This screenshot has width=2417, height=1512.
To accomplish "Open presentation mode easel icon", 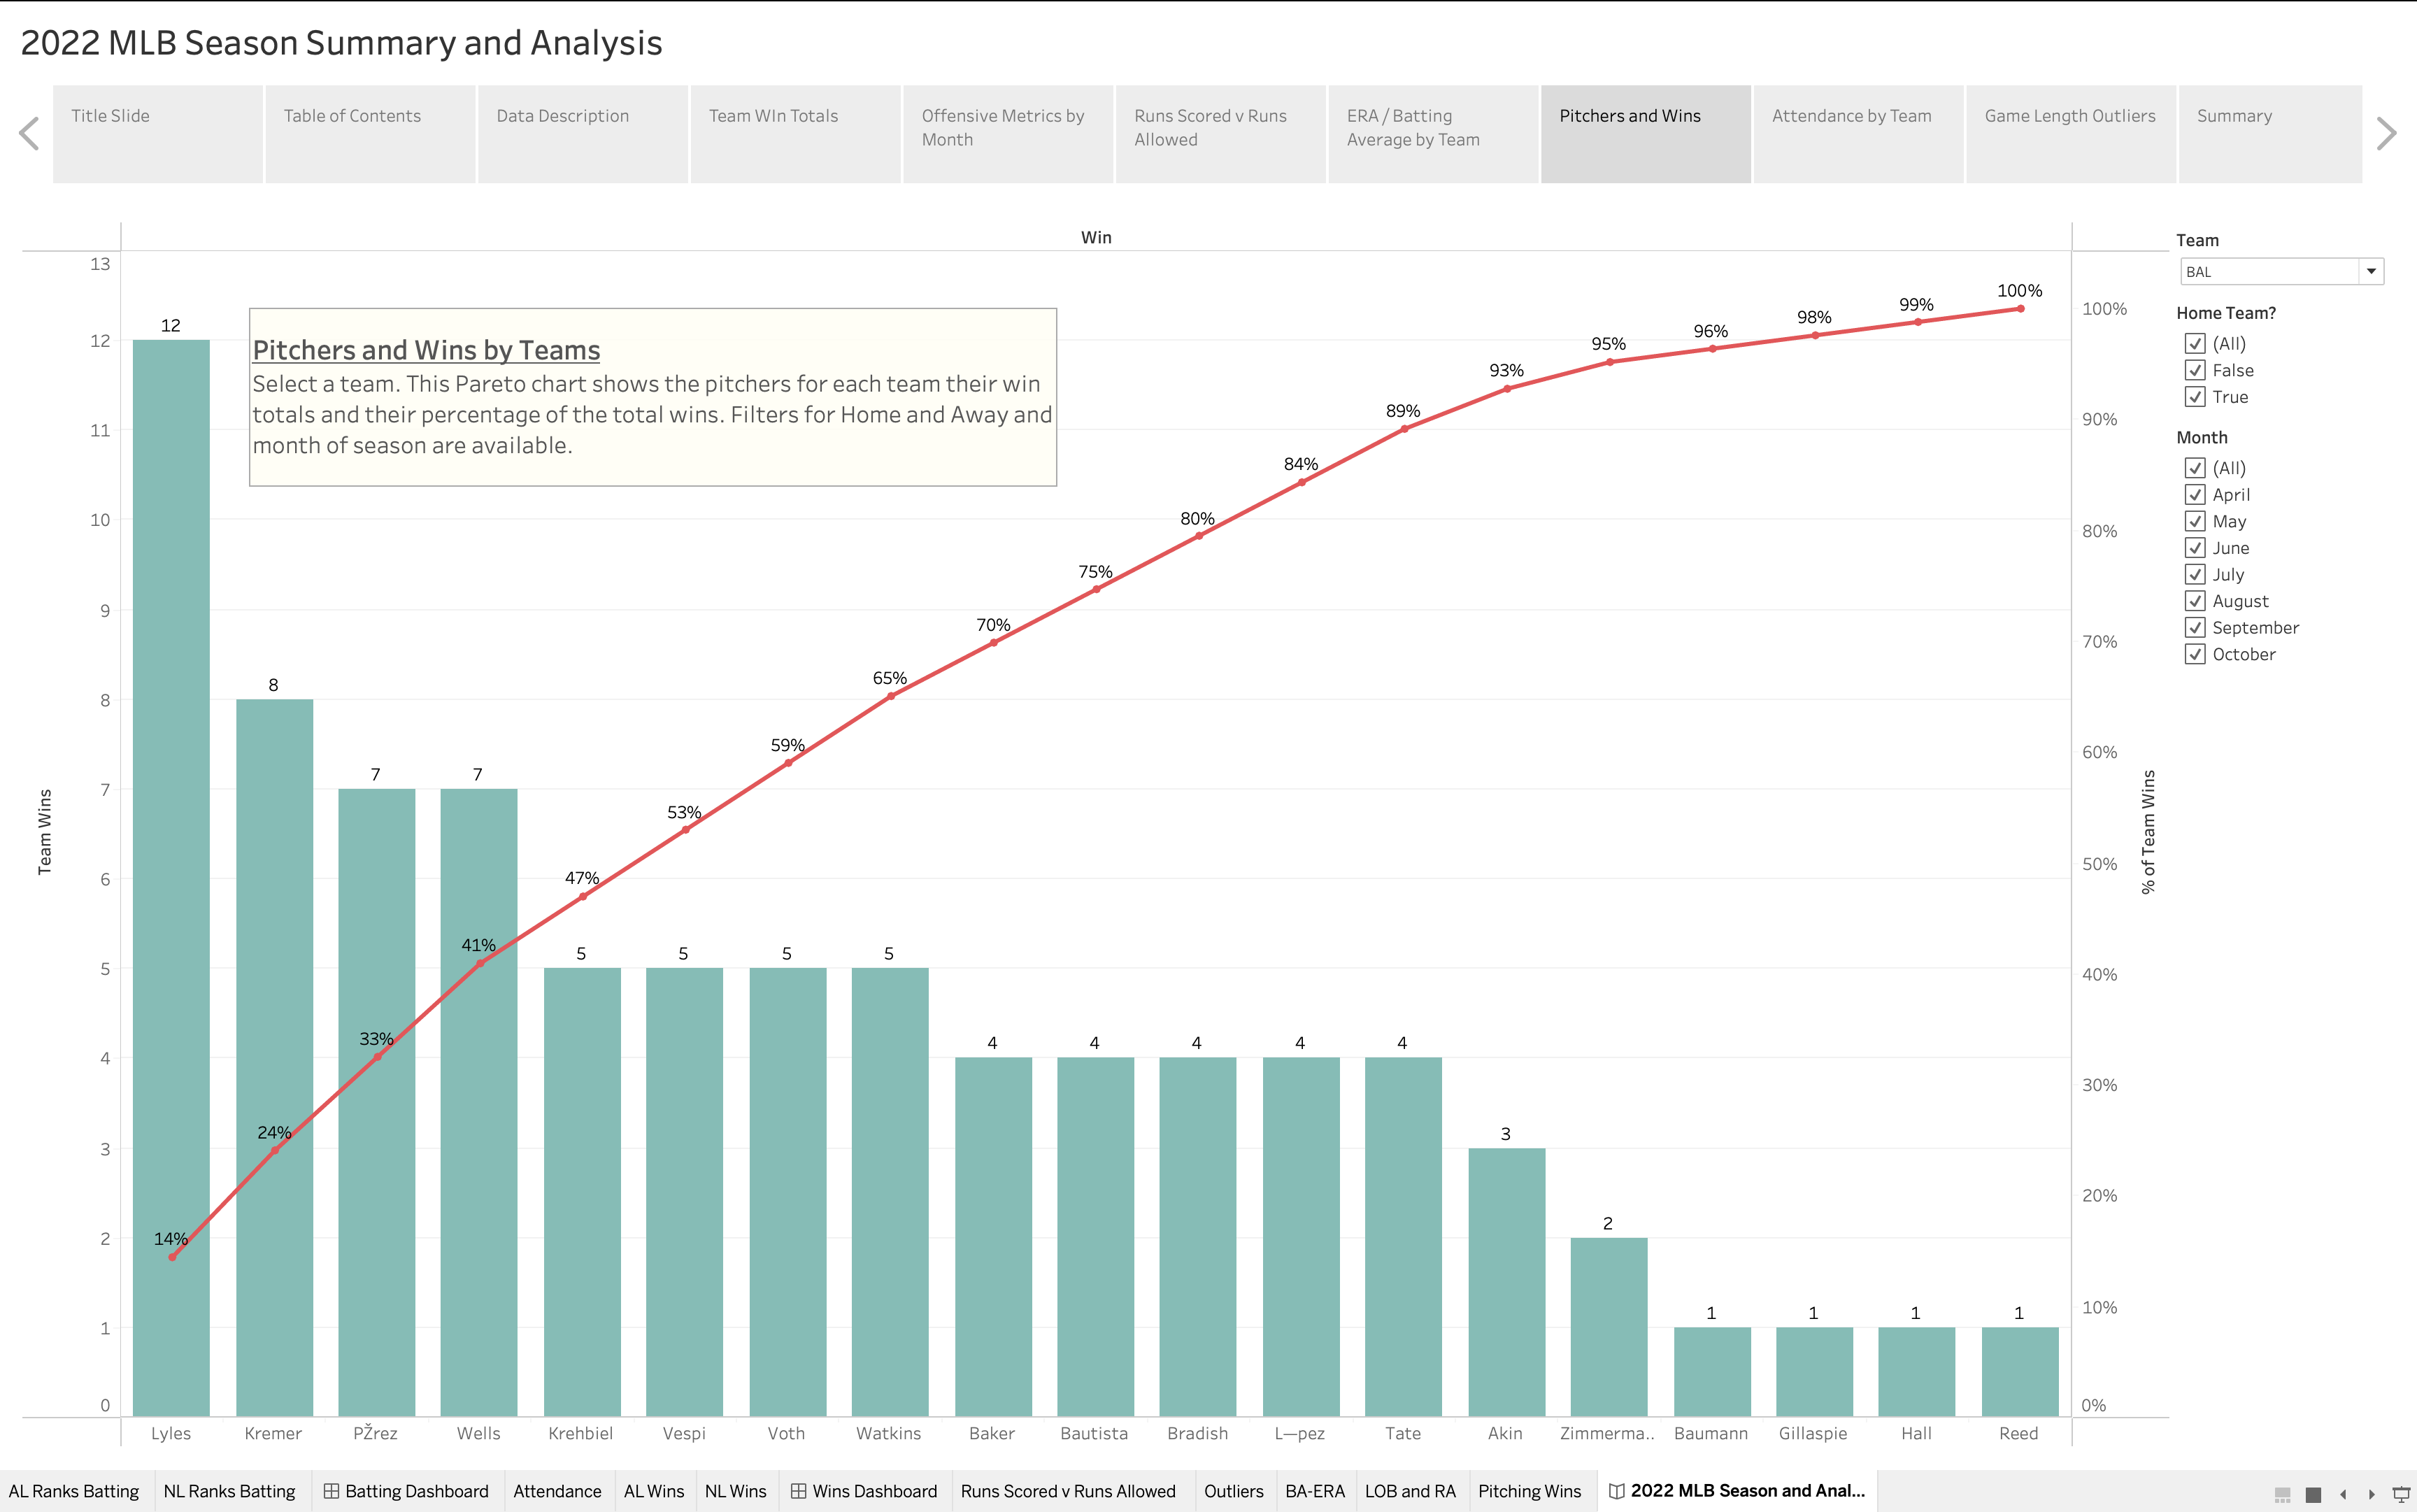I will (x=2400, y=1494).
